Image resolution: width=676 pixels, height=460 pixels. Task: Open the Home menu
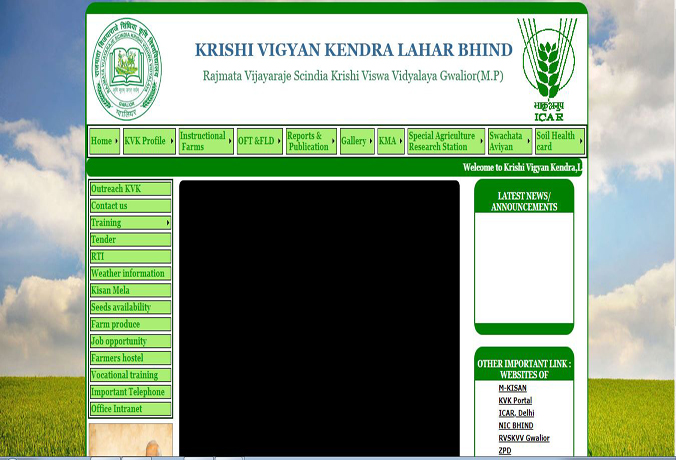point(104,141)
